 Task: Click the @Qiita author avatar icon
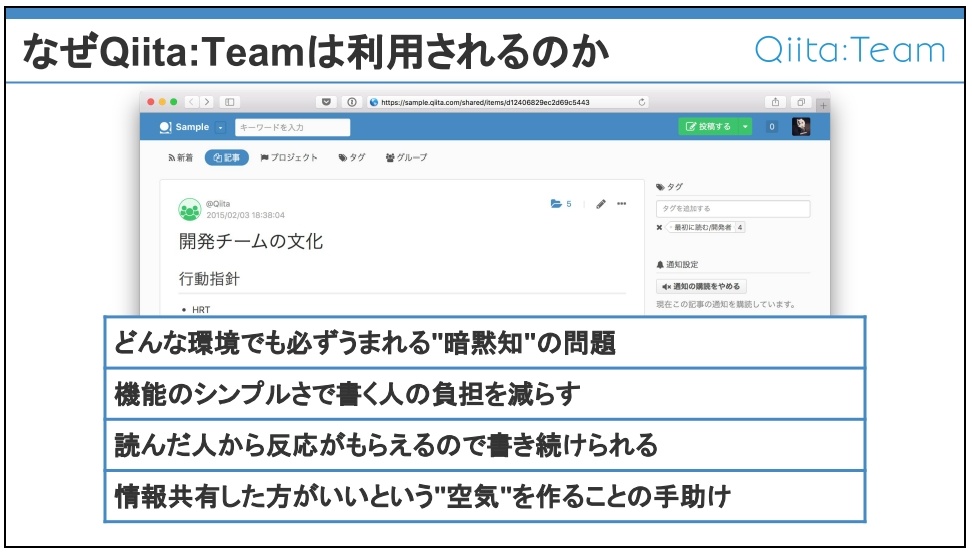(x=190, y=209)
